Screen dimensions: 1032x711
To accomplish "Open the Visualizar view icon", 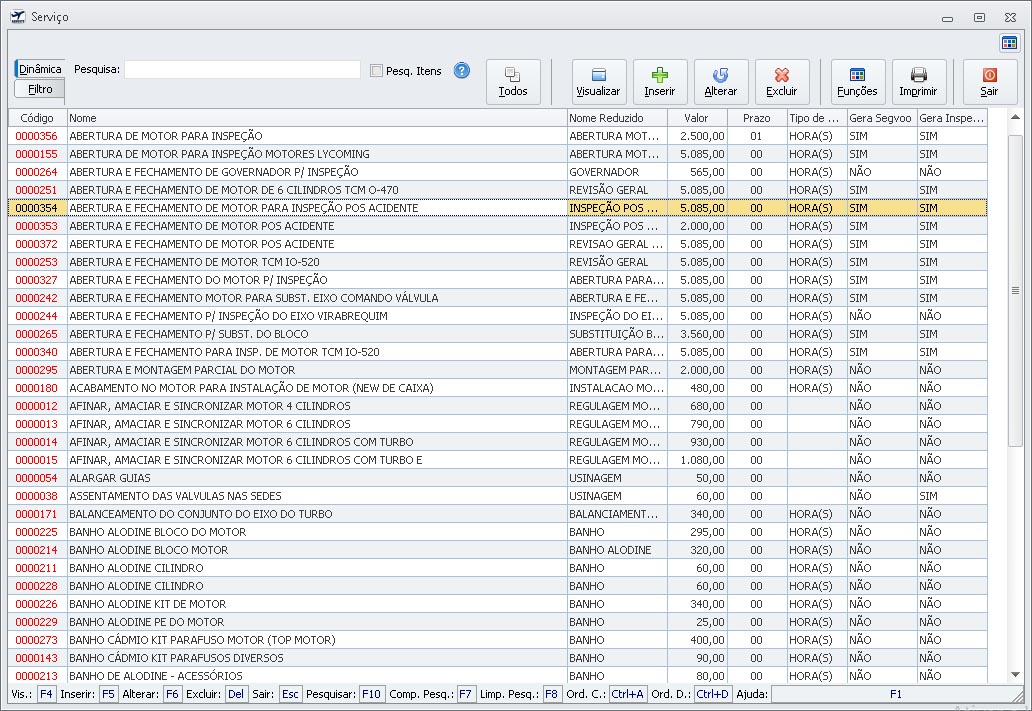I will tap(598, 81).
